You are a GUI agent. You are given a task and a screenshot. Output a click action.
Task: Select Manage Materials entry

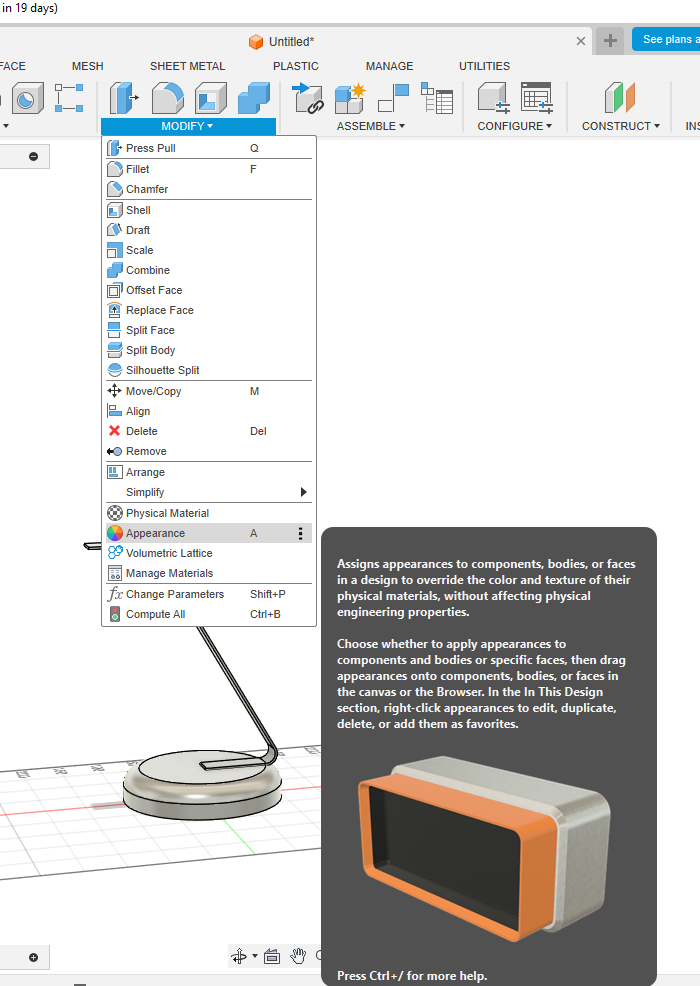[x=208, y=573]
